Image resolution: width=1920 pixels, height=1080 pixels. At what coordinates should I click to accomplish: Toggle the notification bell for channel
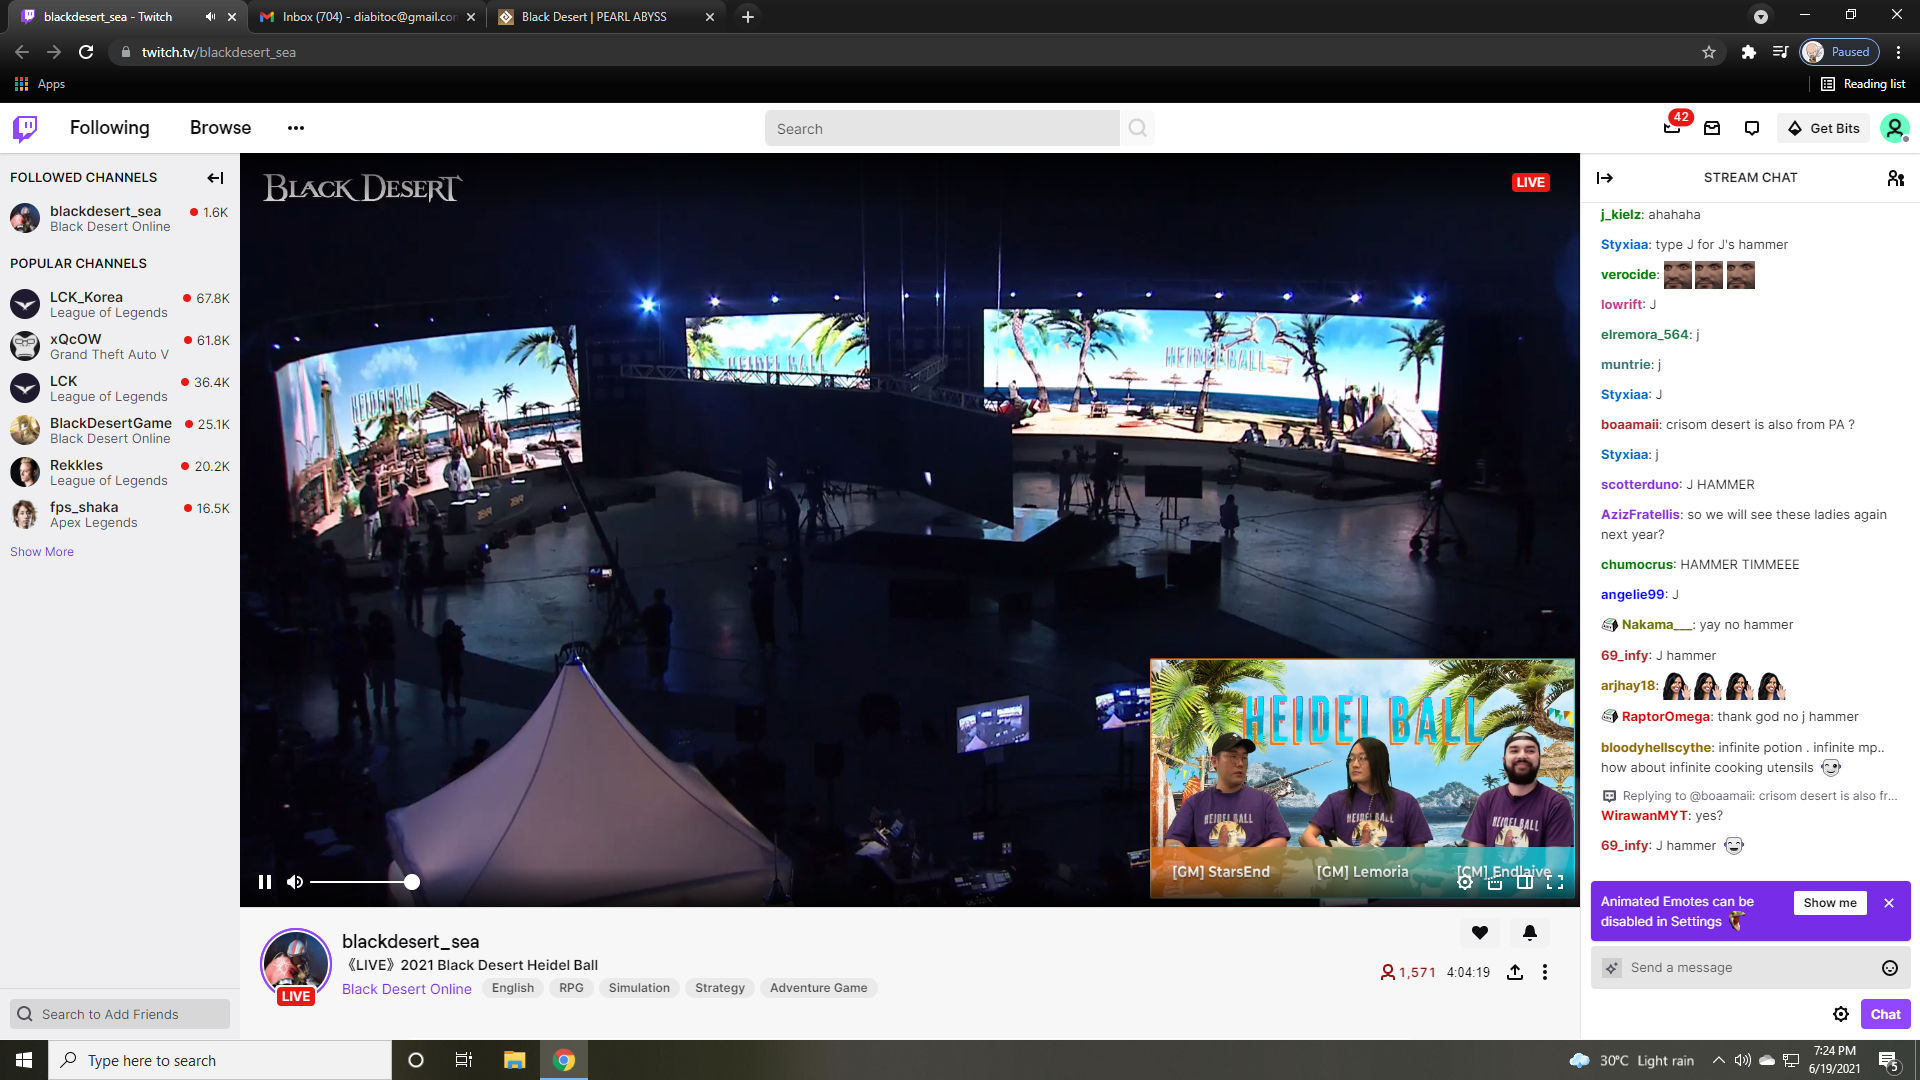[x=1530, y=933]
